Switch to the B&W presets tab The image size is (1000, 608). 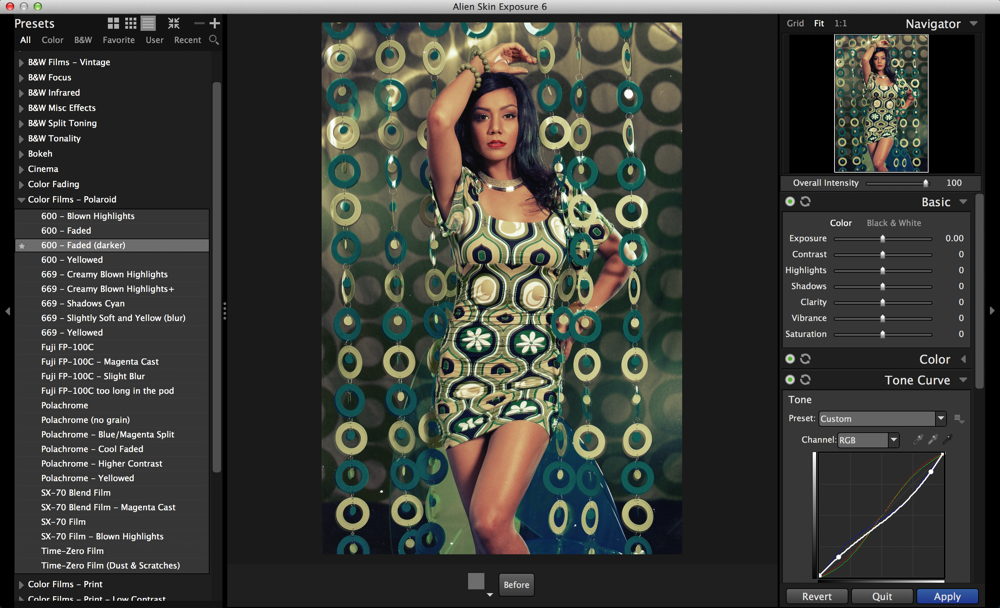click(x=83, y=40)
